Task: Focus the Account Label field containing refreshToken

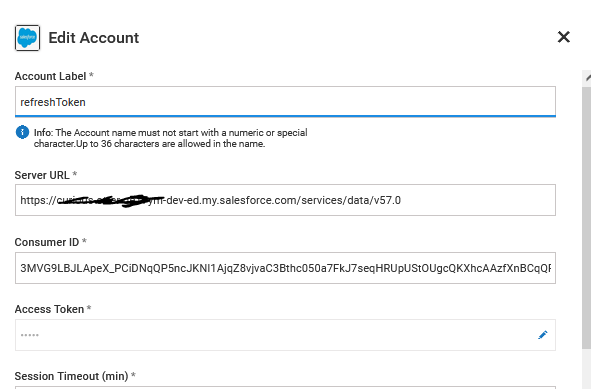Action: pos(285,101)
